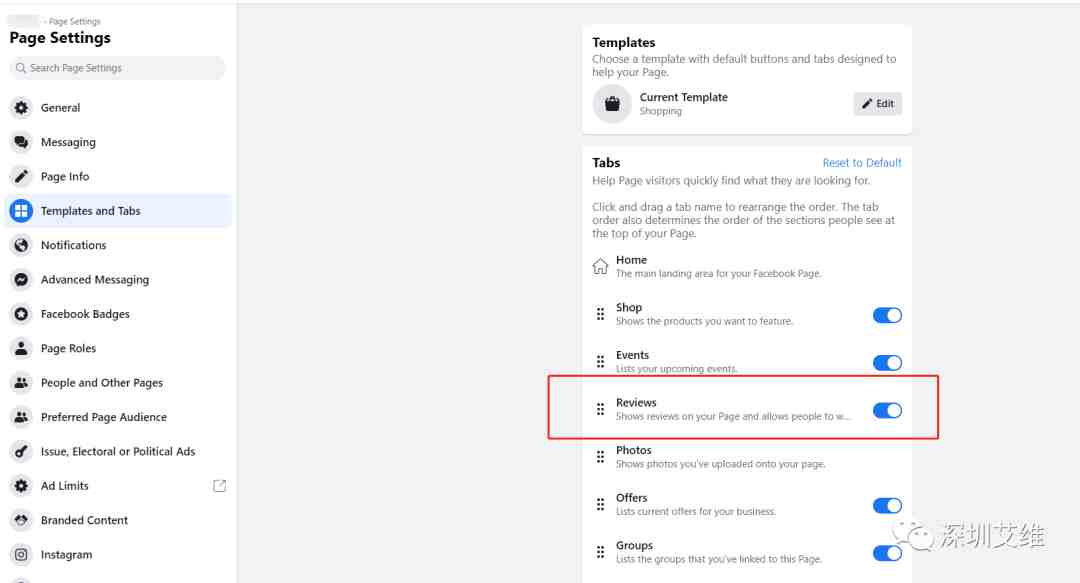Open Branded Content settings

[x=118, y=520]
